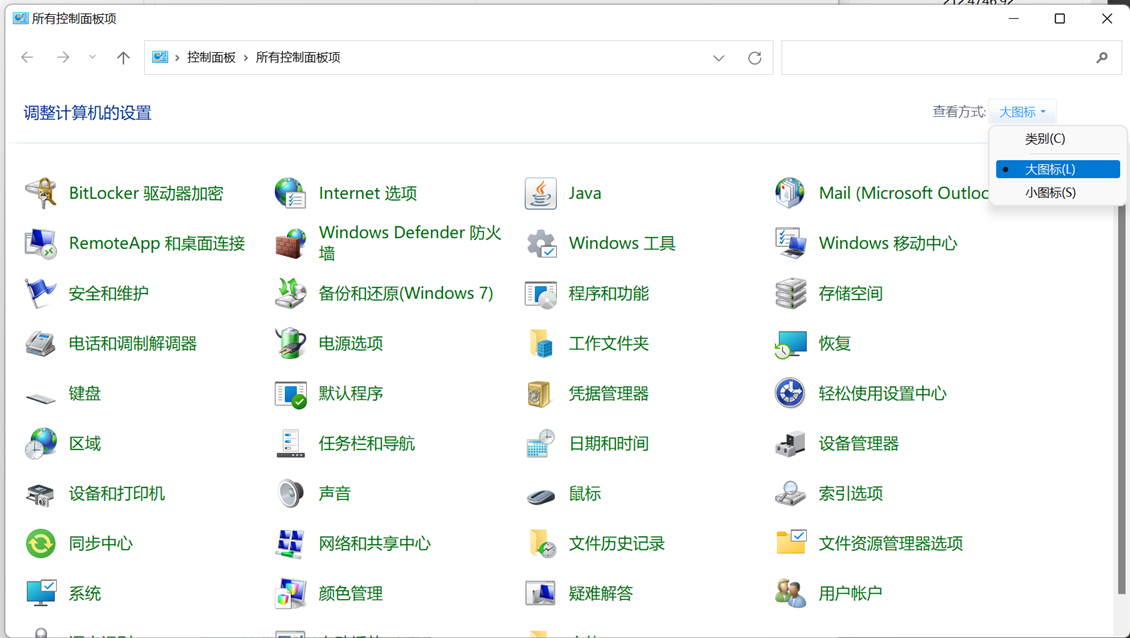This screenshot has height=638, width=1130.
Task: Go forward with the right arrow
Action: point(63,57)
